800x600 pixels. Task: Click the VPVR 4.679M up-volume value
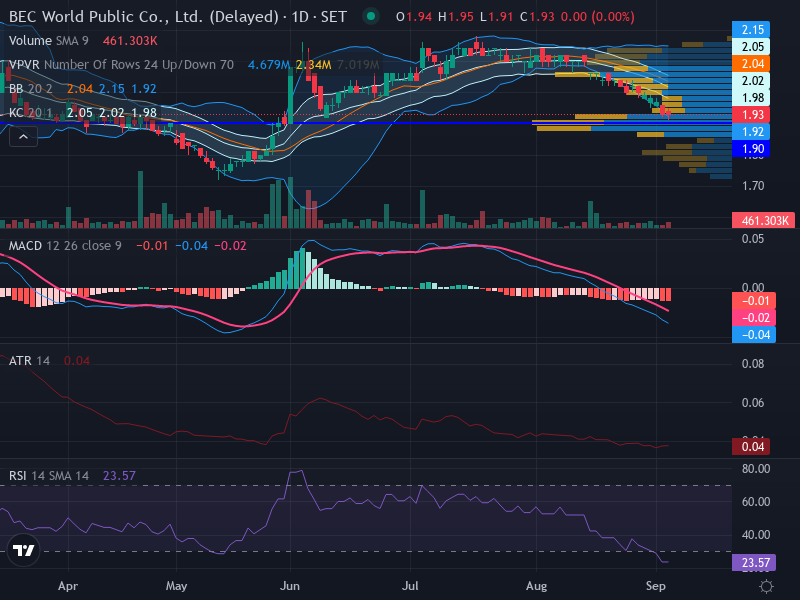pos(269,65)
